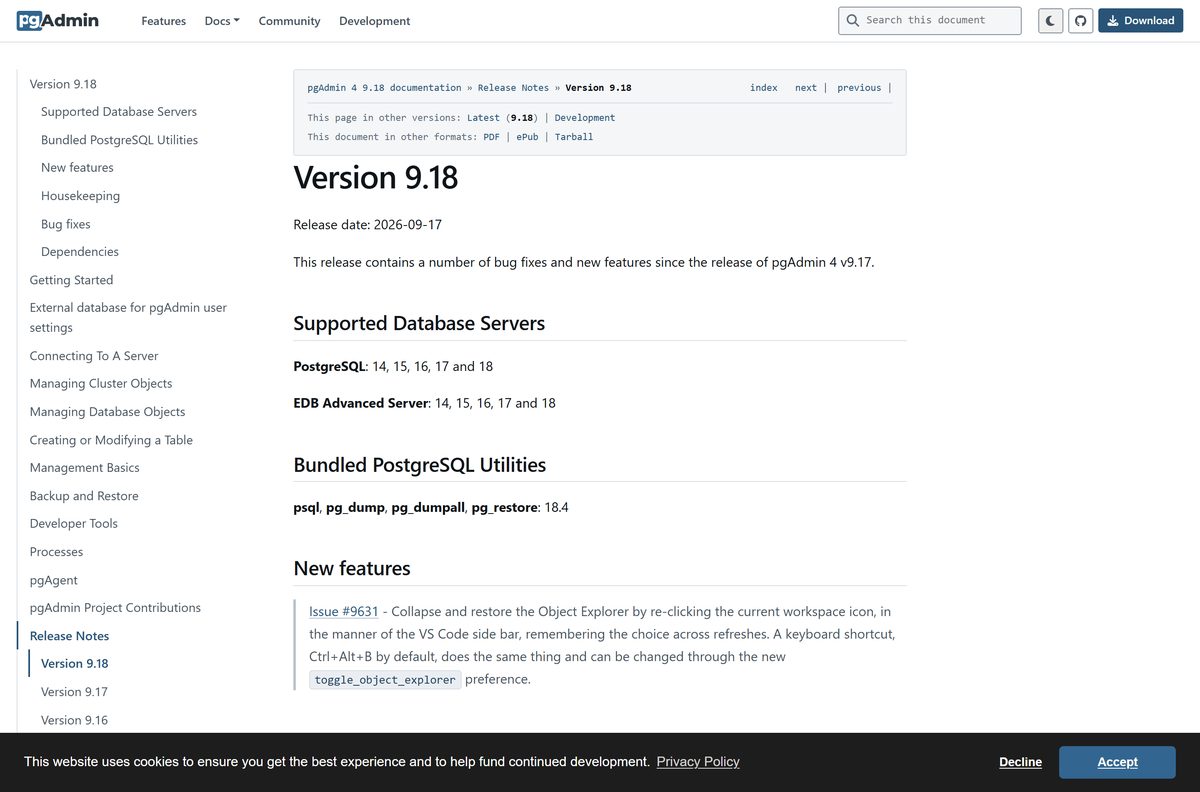
Task: Select Version 9.18 at sidebar top
Action: pos(63,84)
